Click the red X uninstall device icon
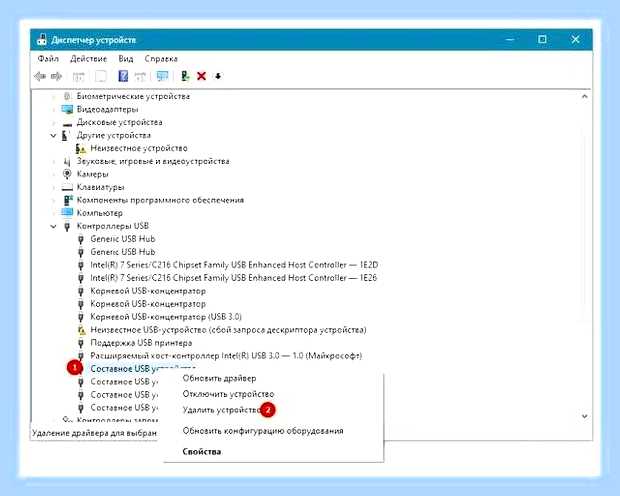This screenshot has width=620, height=496. (202, 76)
